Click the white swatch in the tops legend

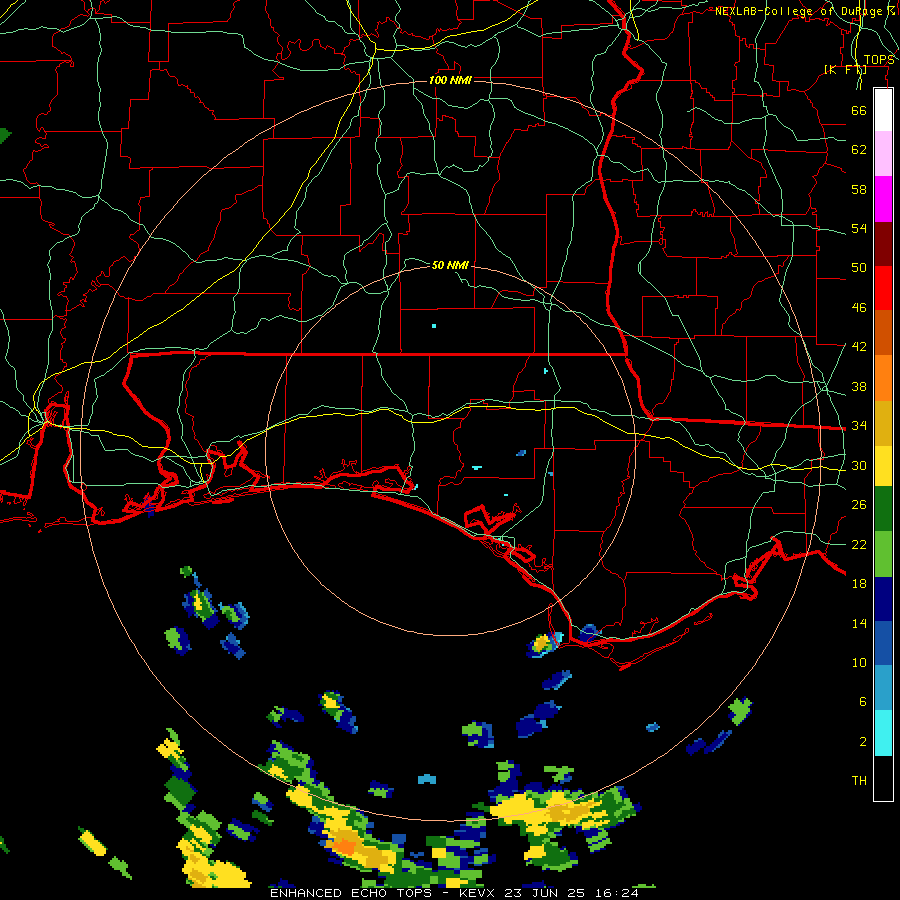click(x=883, y=110)
